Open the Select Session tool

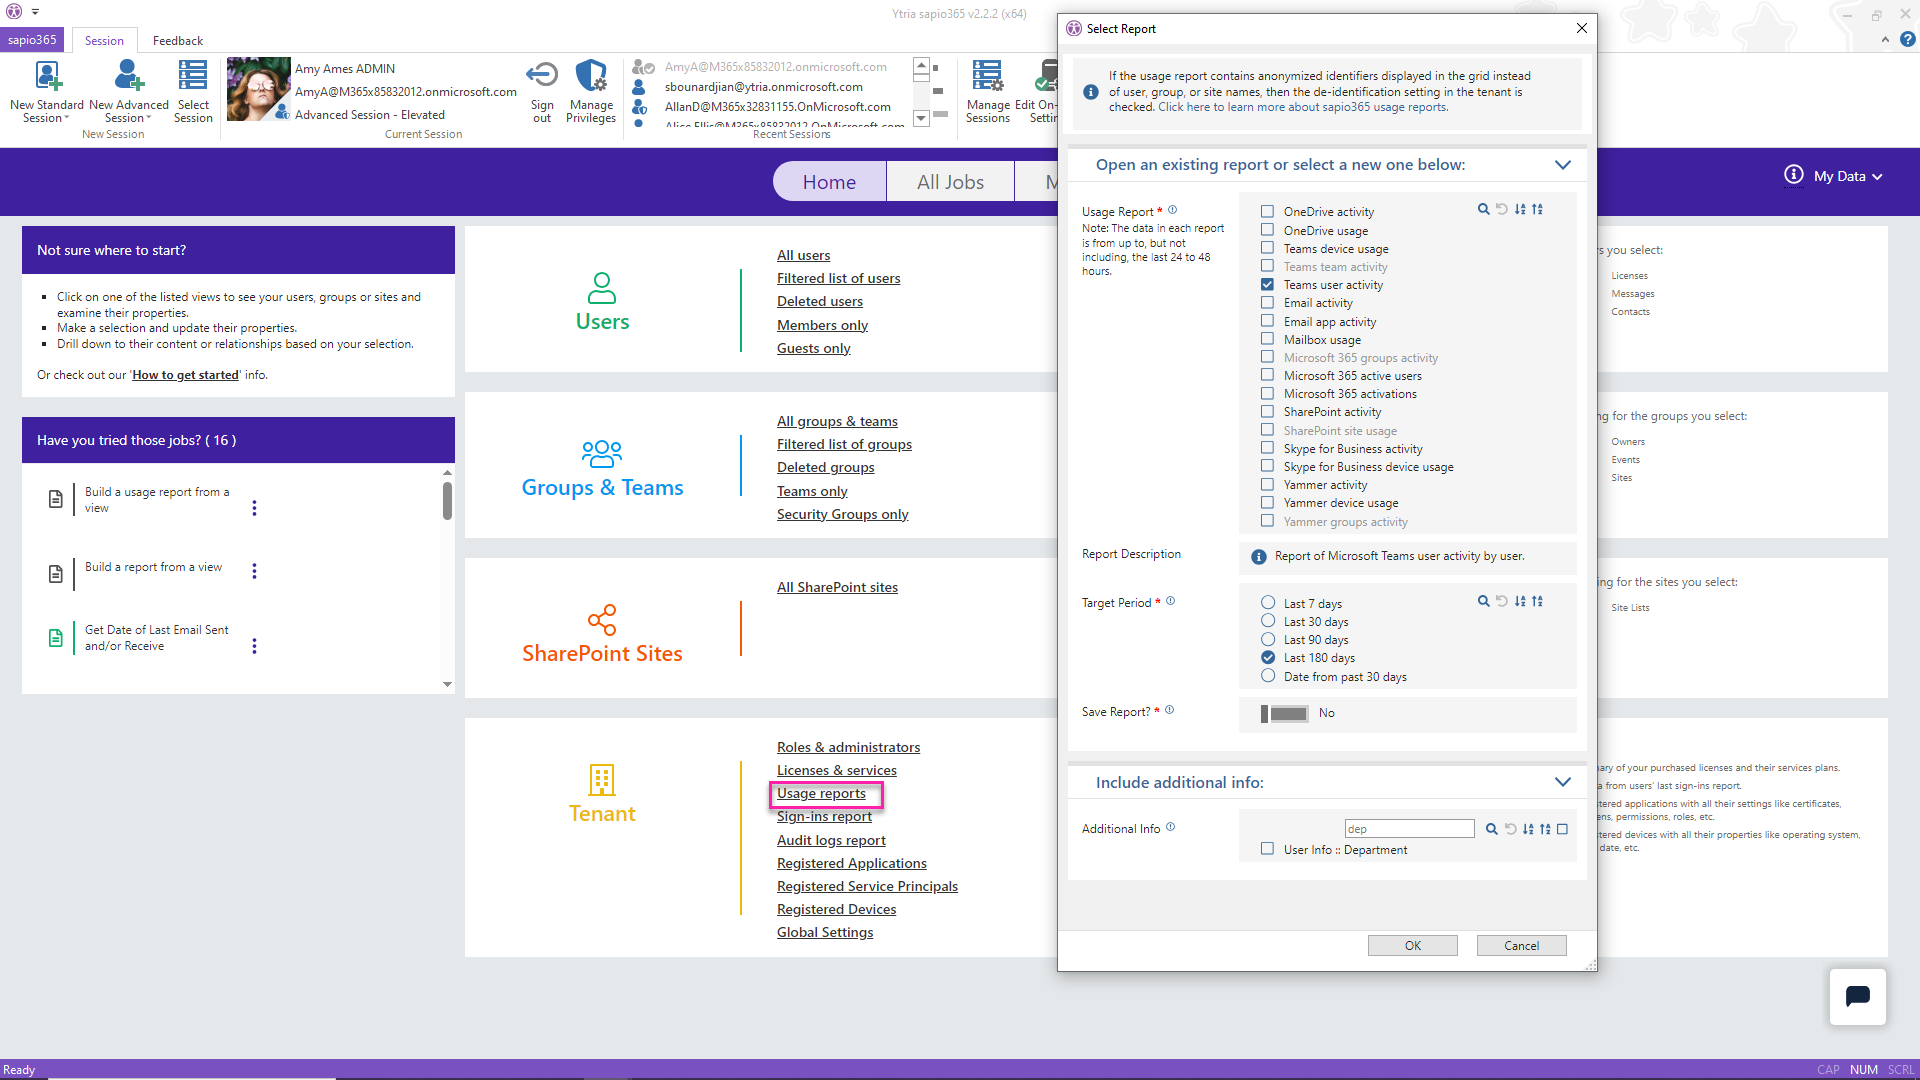(x=193, y=91)
